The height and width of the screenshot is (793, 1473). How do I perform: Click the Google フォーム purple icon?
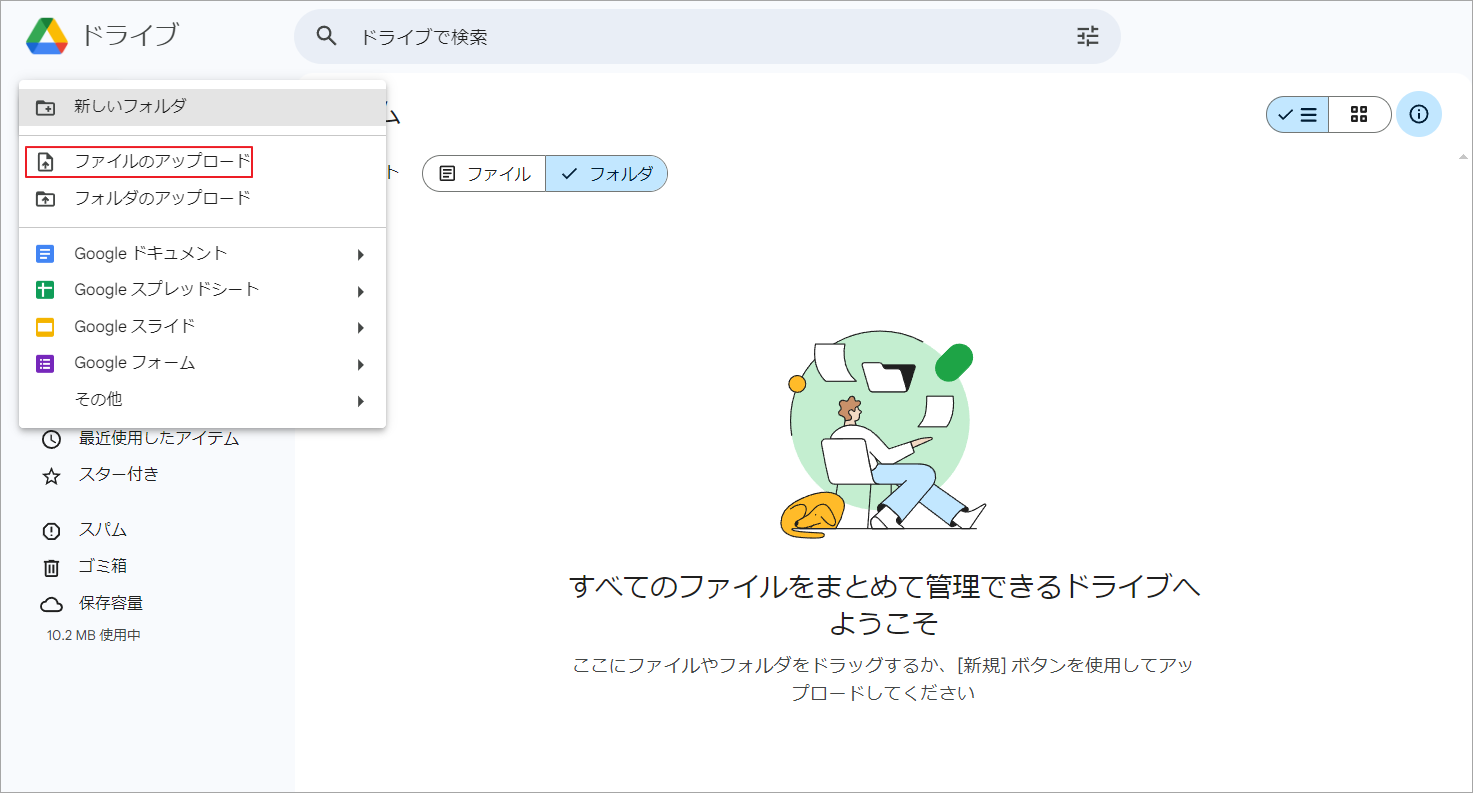click(45, 363)
